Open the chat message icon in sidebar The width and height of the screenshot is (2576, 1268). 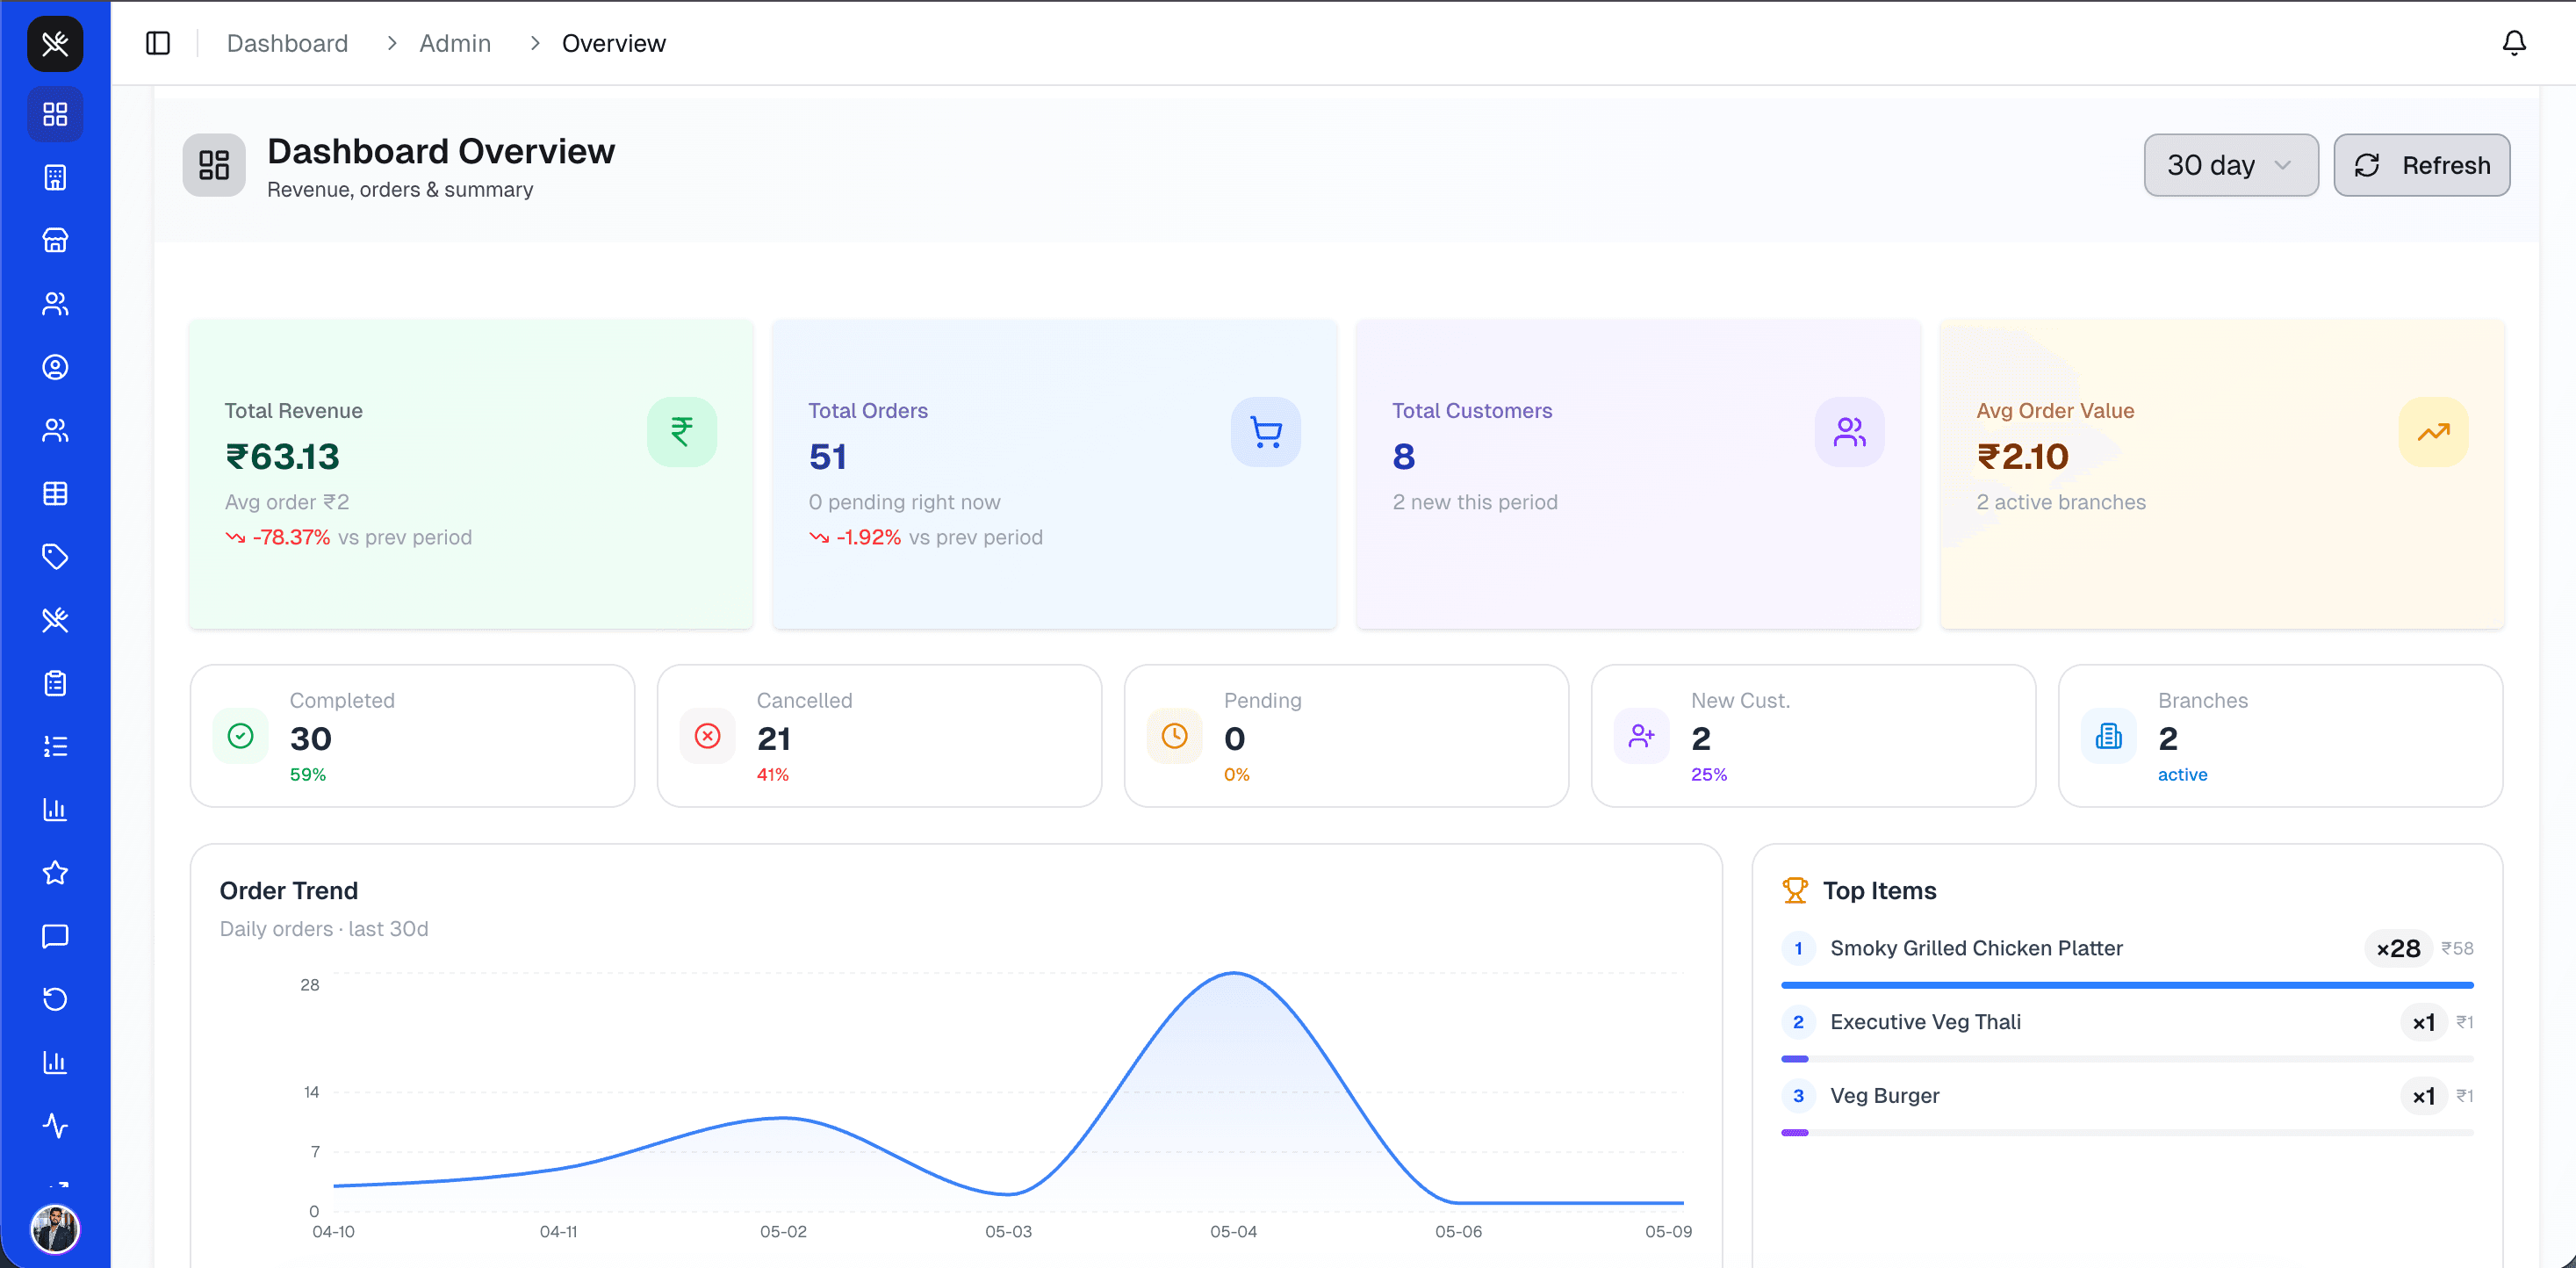click(x=55, y=937)
